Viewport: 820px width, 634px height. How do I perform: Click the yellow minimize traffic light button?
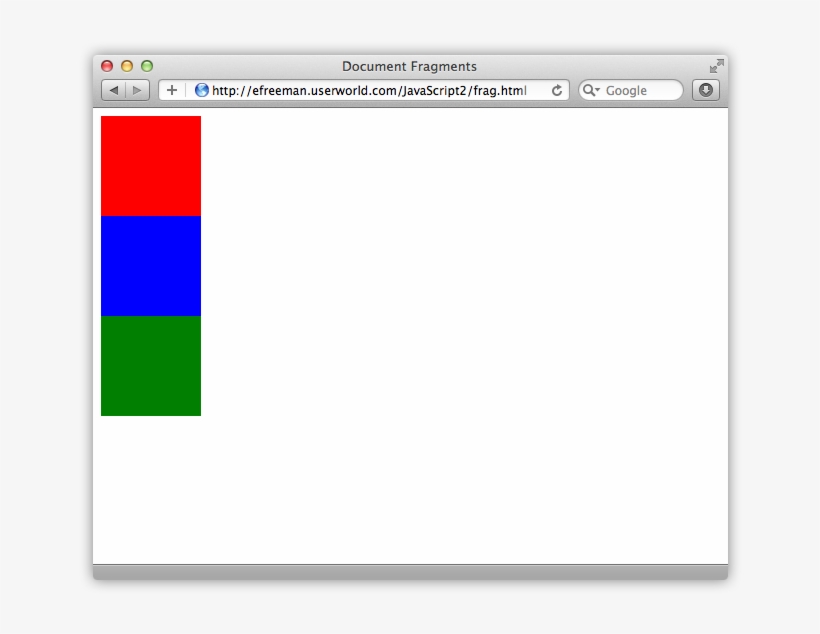(127, 65)
